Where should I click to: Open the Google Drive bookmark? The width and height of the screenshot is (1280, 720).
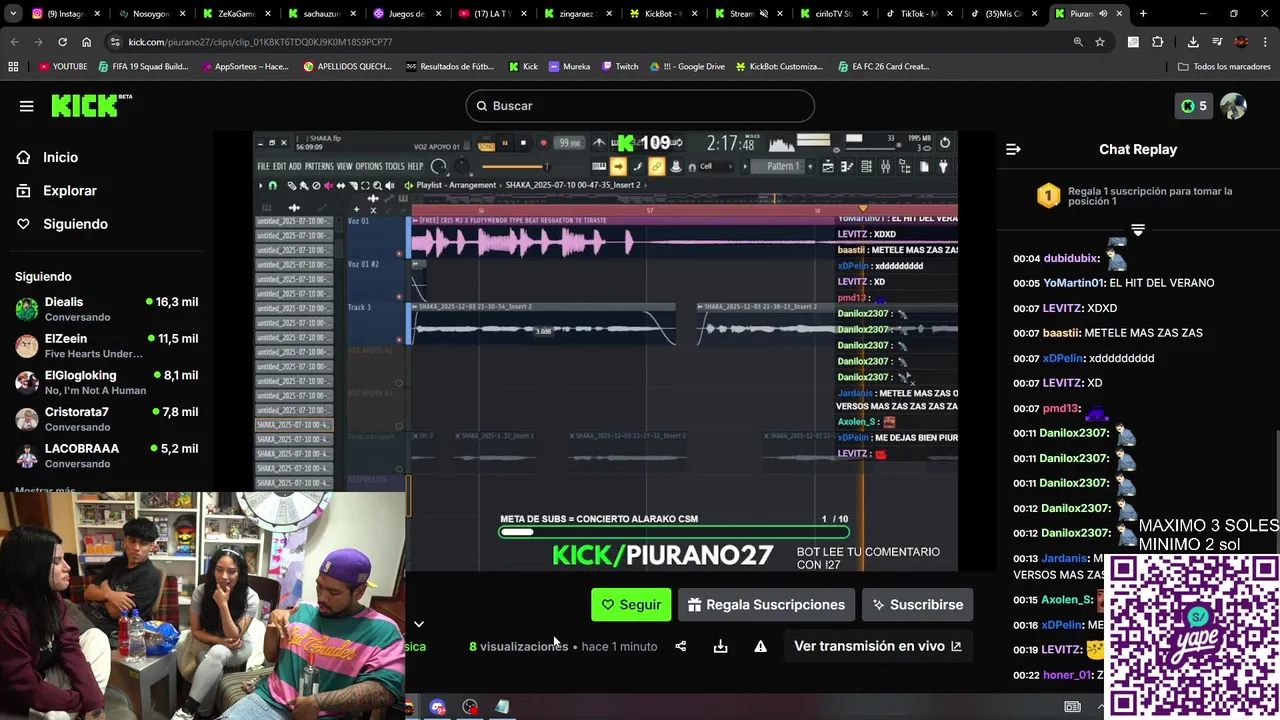point(687,67)
